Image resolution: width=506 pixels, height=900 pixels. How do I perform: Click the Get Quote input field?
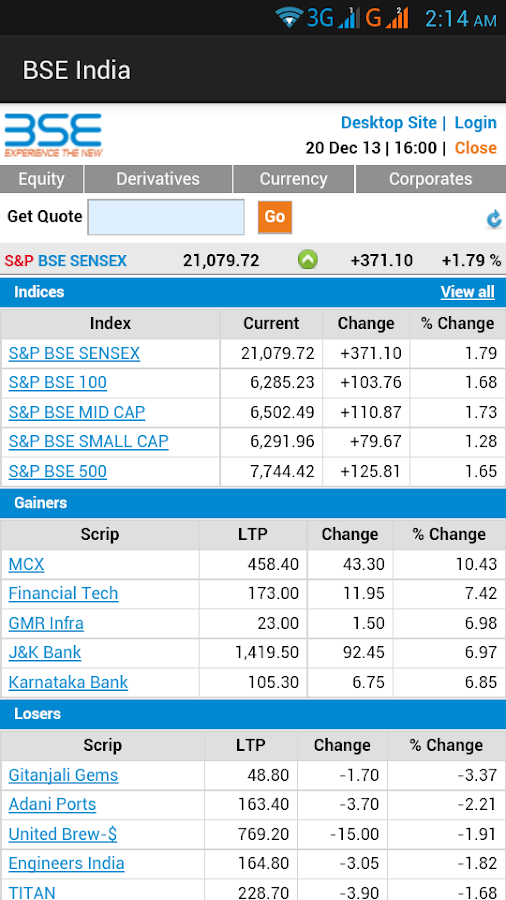166,217
